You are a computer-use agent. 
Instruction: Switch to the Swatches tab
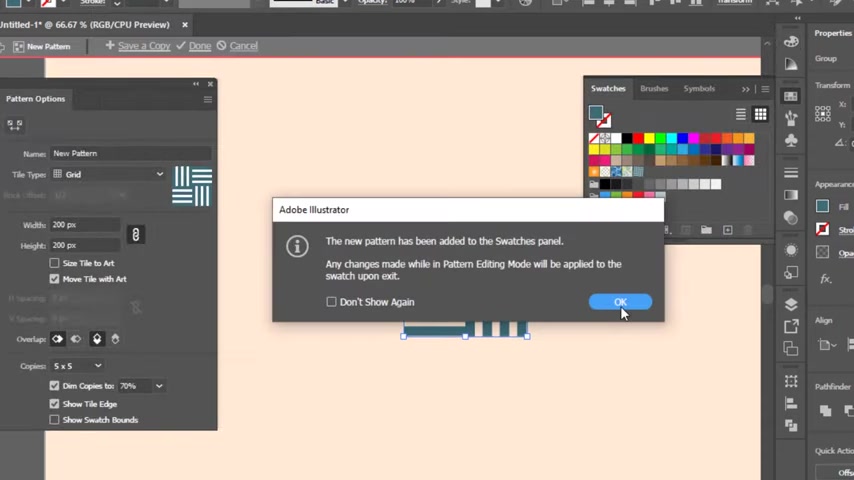coord(608,89)
